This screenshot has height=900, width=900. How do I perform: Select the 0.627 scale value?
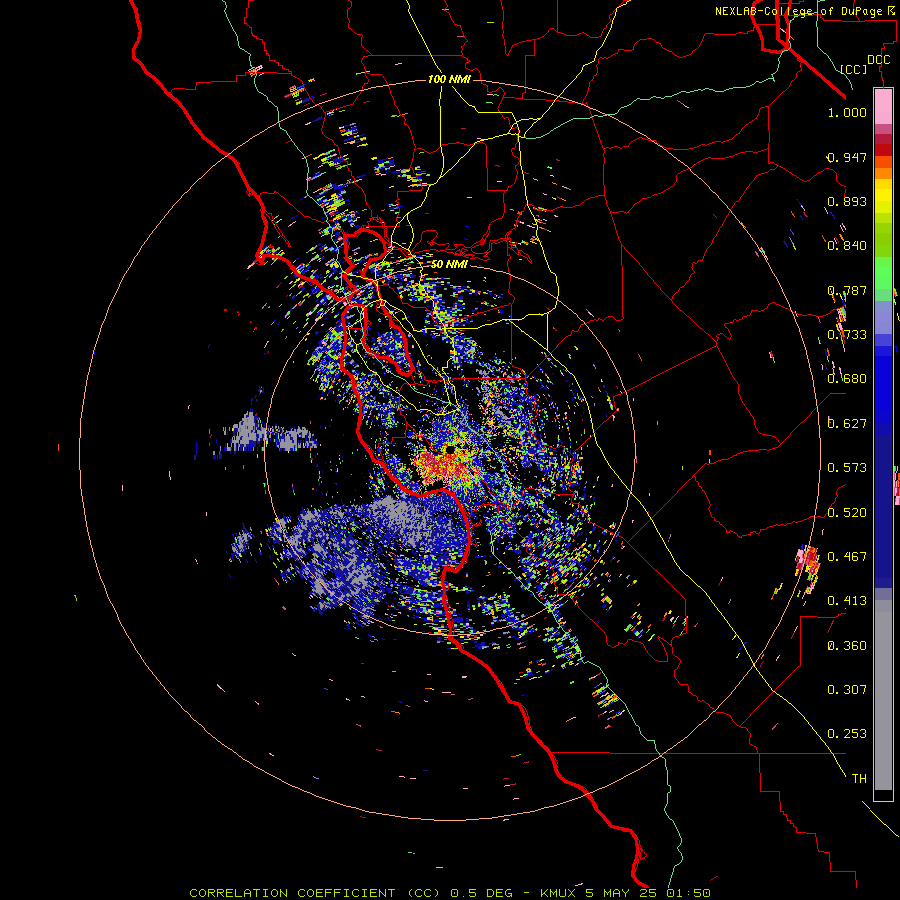coord(847,424)
